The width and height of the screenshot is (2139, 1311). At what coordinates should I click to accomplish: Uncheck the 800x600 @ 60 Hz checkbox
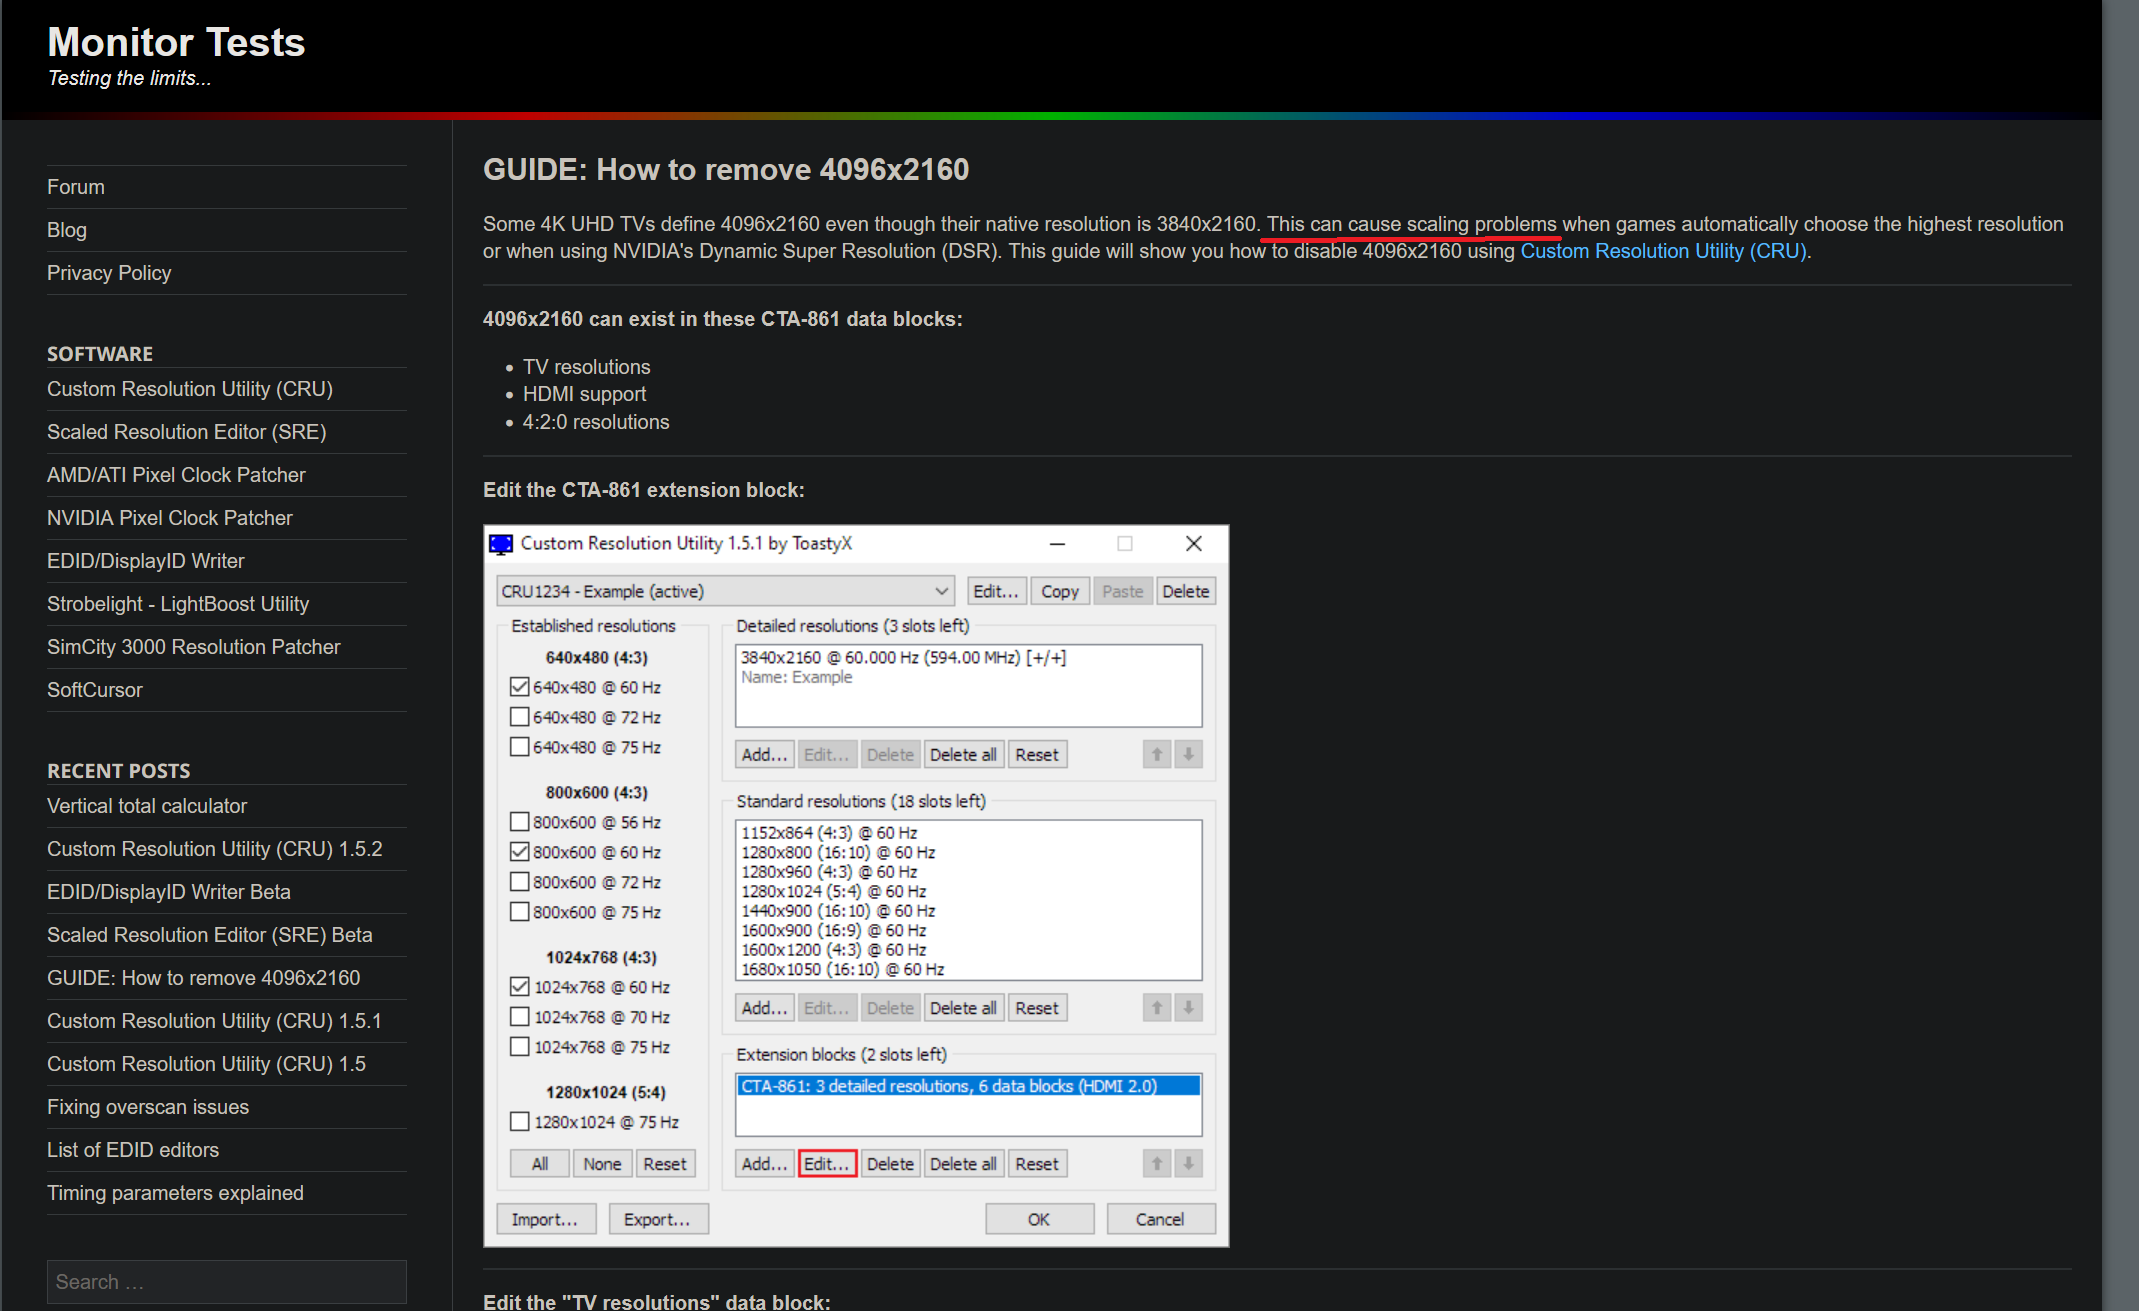[x=520, y=852]
